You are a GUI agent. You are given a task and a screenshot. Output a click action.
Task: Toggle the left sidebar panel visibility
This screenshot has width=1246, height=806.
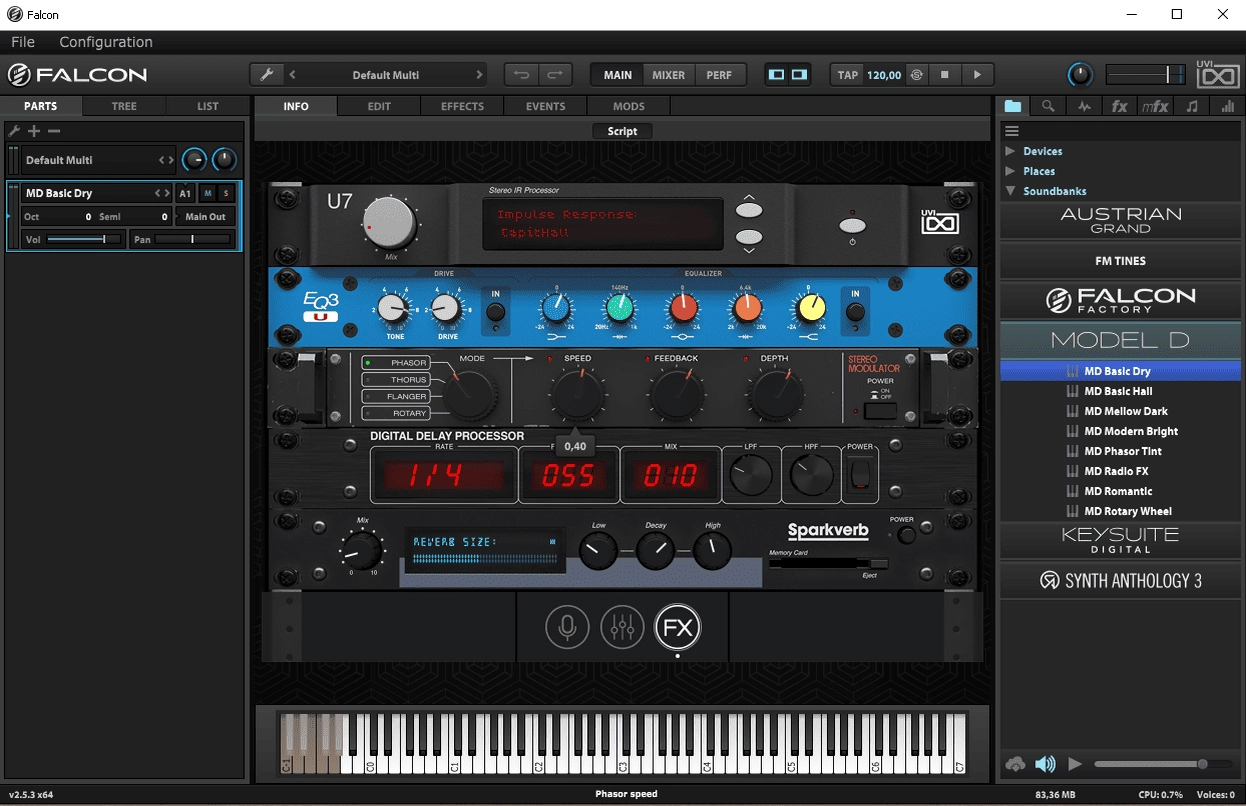coord(776,75)
